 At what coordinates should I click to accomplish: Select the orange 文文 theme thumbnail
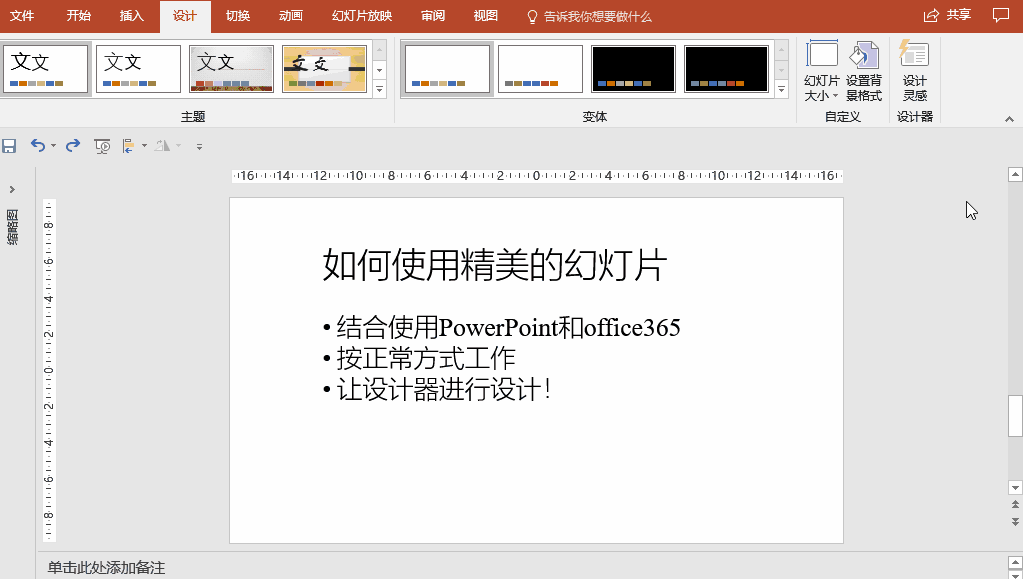click(323, 68)
